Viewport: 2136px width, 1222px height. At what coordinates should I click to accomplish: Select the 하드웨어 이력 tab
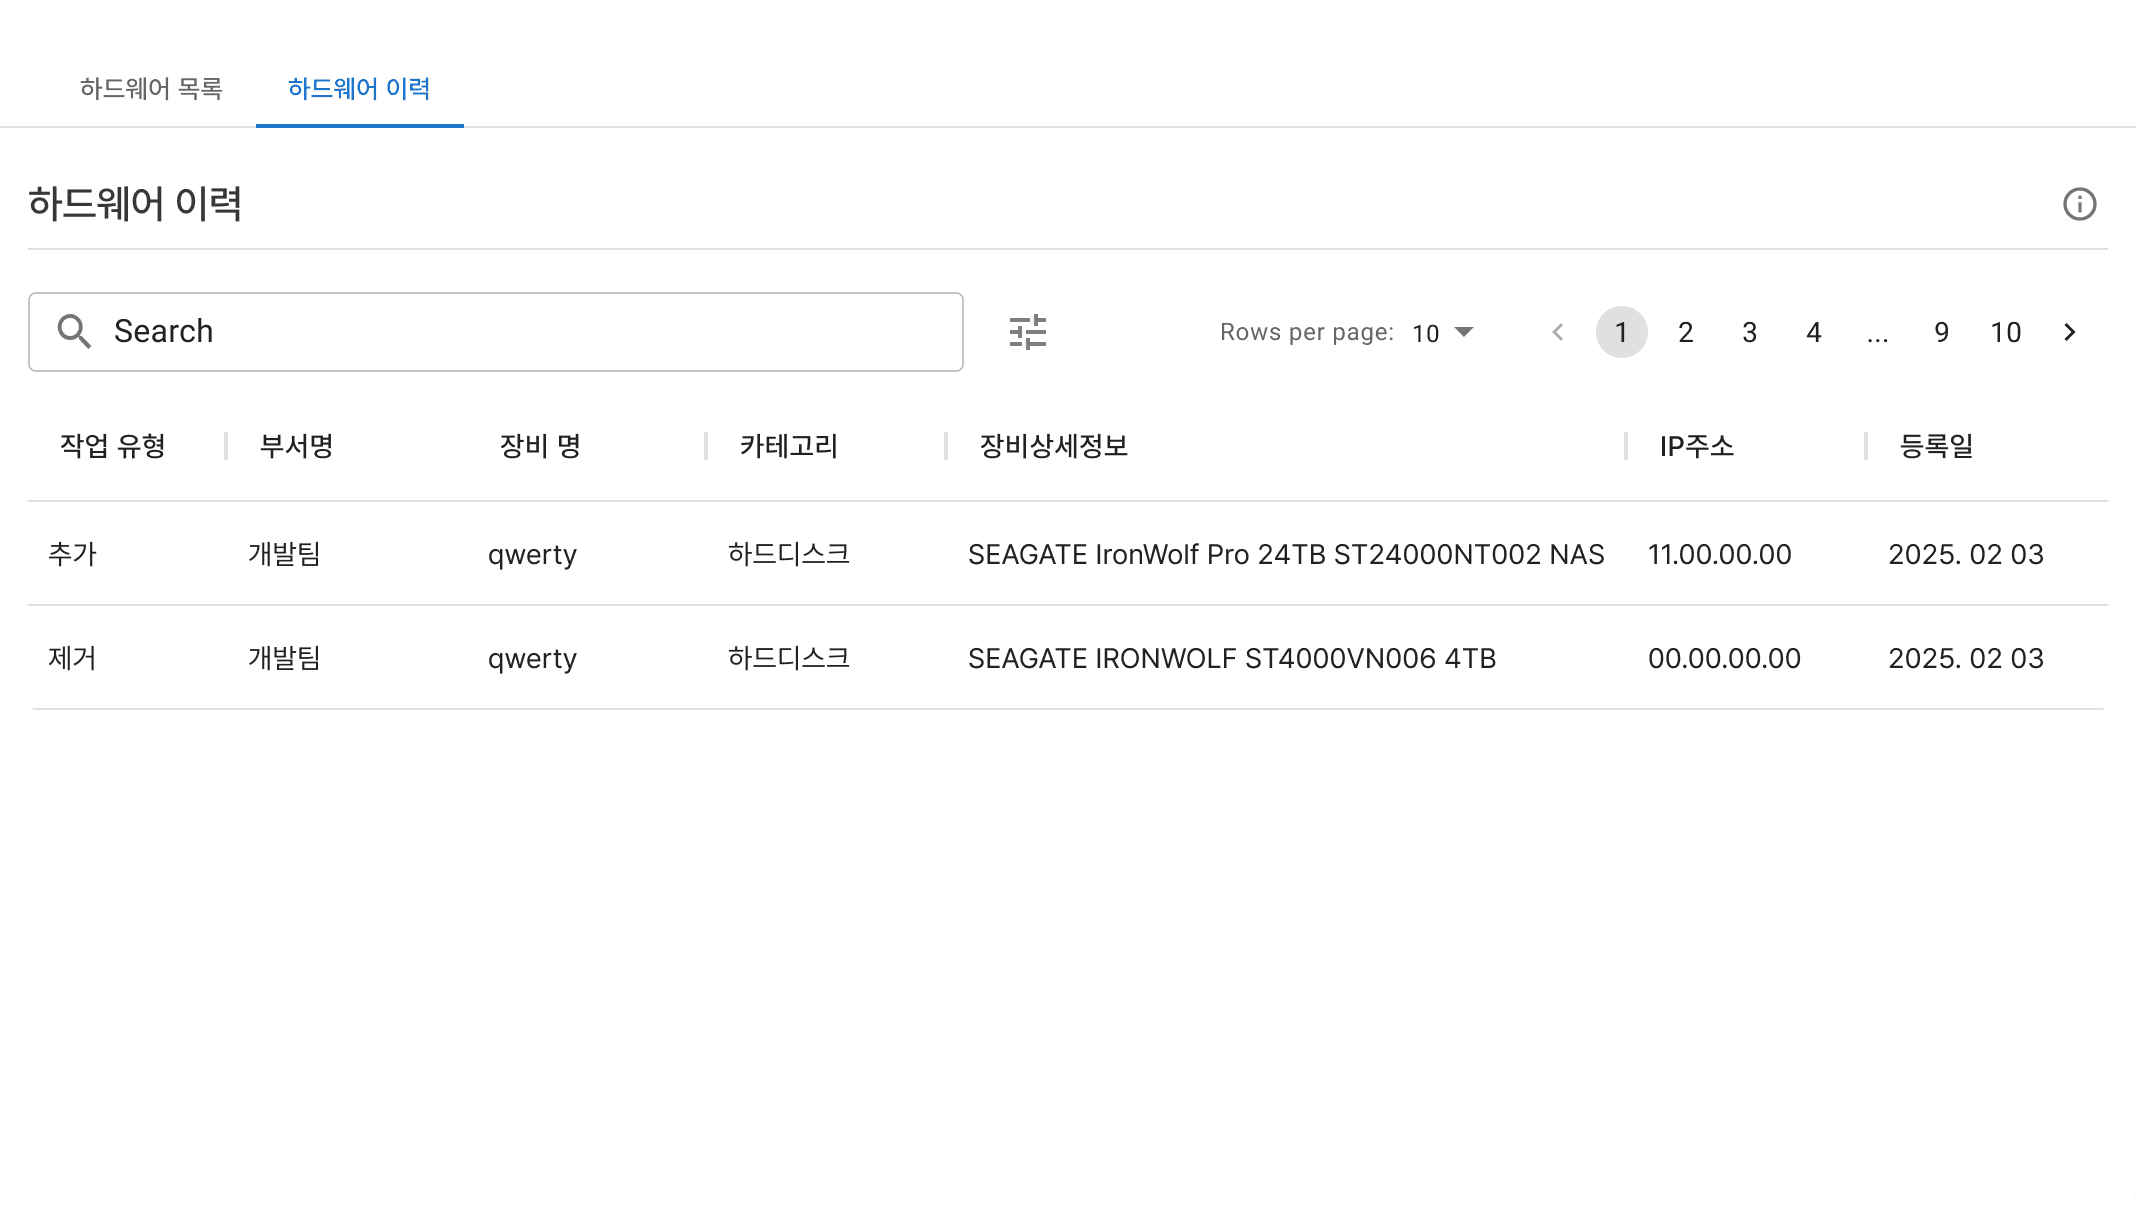pos(359,89)
